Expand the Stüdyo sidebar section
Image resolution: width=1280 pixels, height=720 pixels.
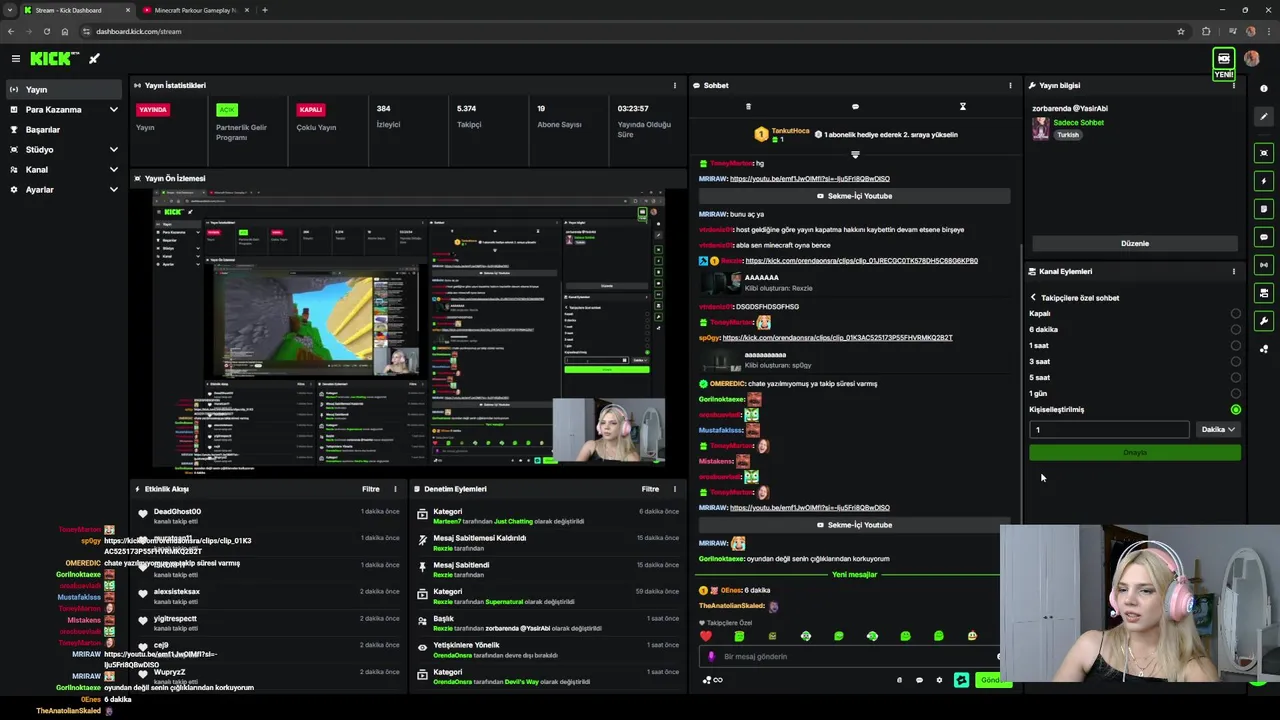click(x=64, y=149)
